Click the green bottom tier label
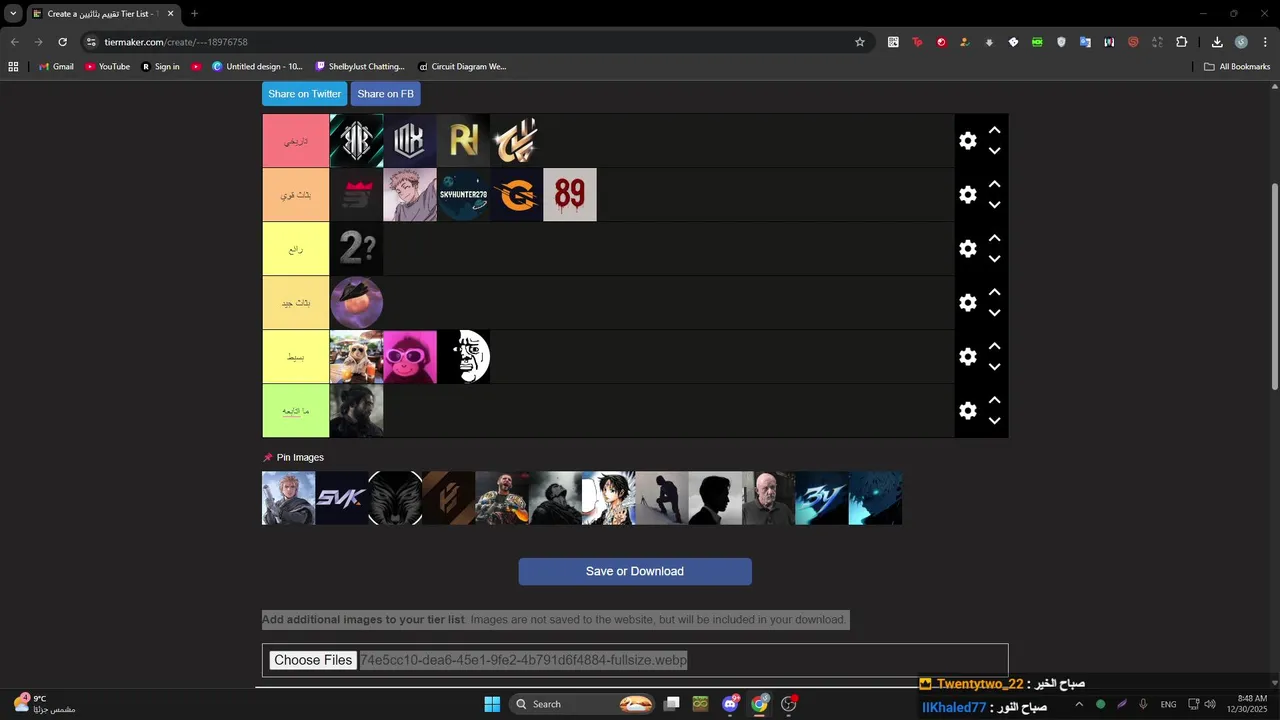The image size is (1280, 720). tap(296, 411)
